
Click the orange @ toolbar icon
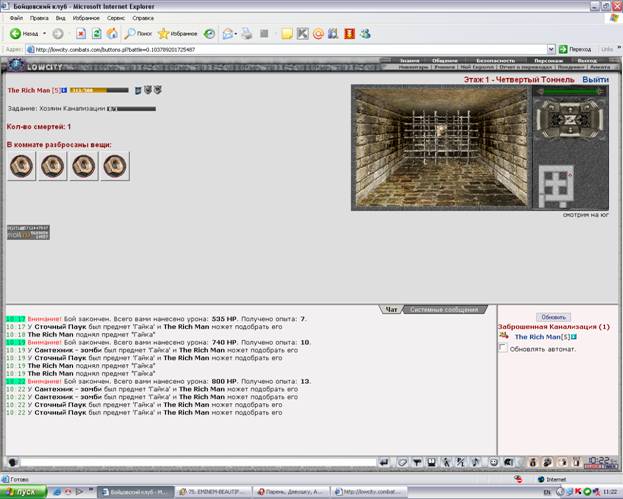click(318, 34)
